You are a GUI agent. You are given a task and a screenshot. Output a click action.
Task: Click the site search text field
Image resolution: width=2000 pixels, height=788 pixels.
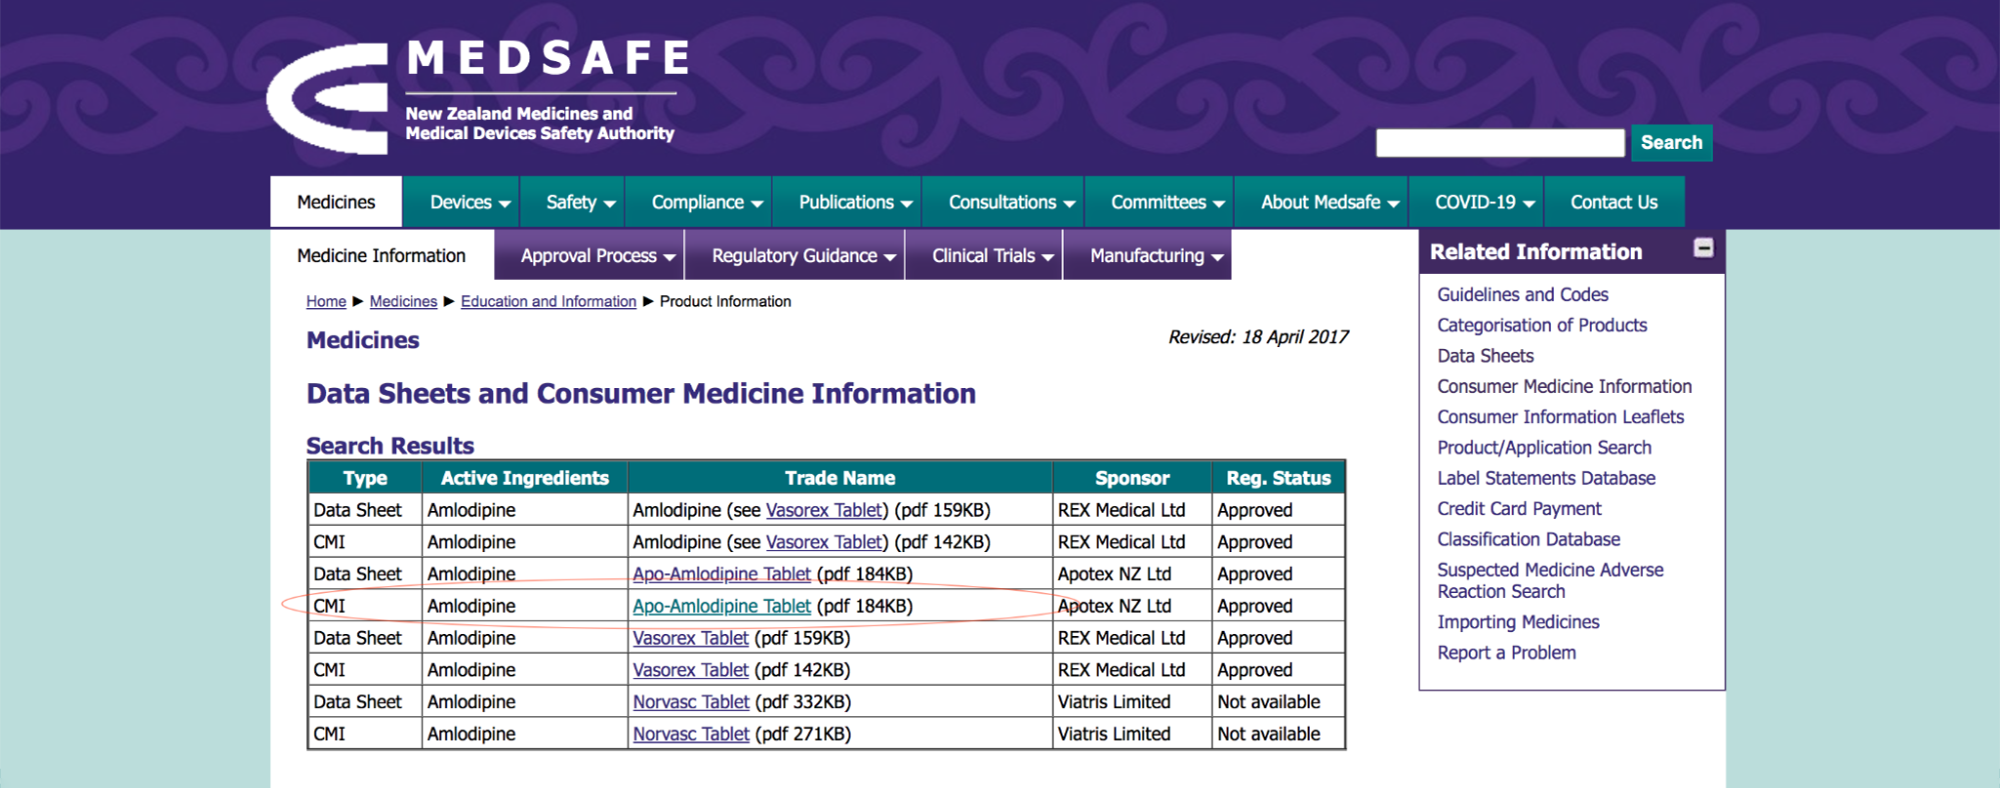pyautogui.click(x=1500, y=143)
